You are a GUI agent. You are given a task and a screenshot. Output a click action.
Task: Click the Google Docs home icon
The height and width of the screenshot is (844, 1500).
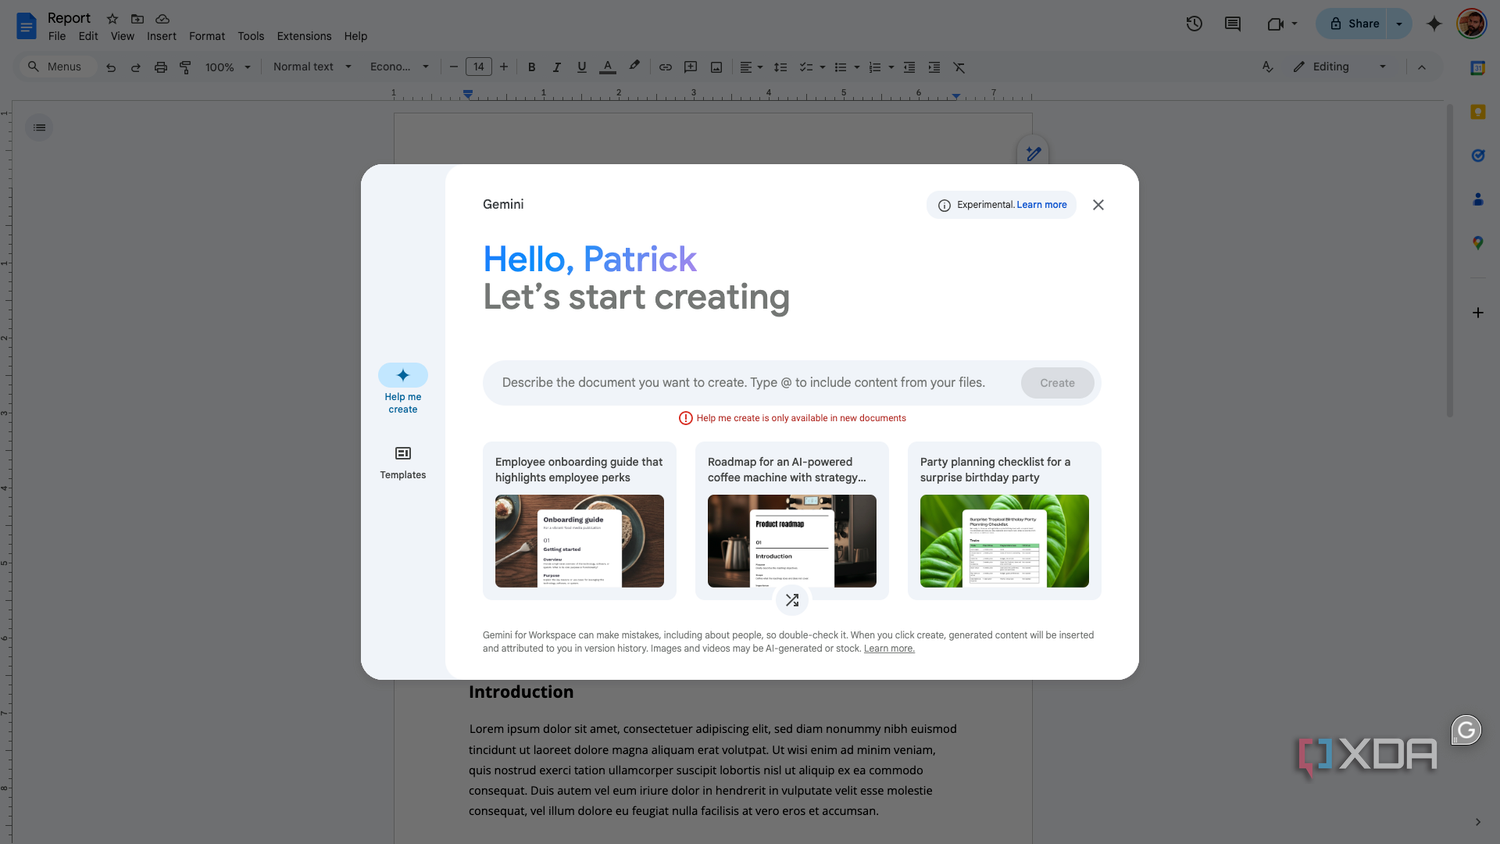(x=26, y=25)
